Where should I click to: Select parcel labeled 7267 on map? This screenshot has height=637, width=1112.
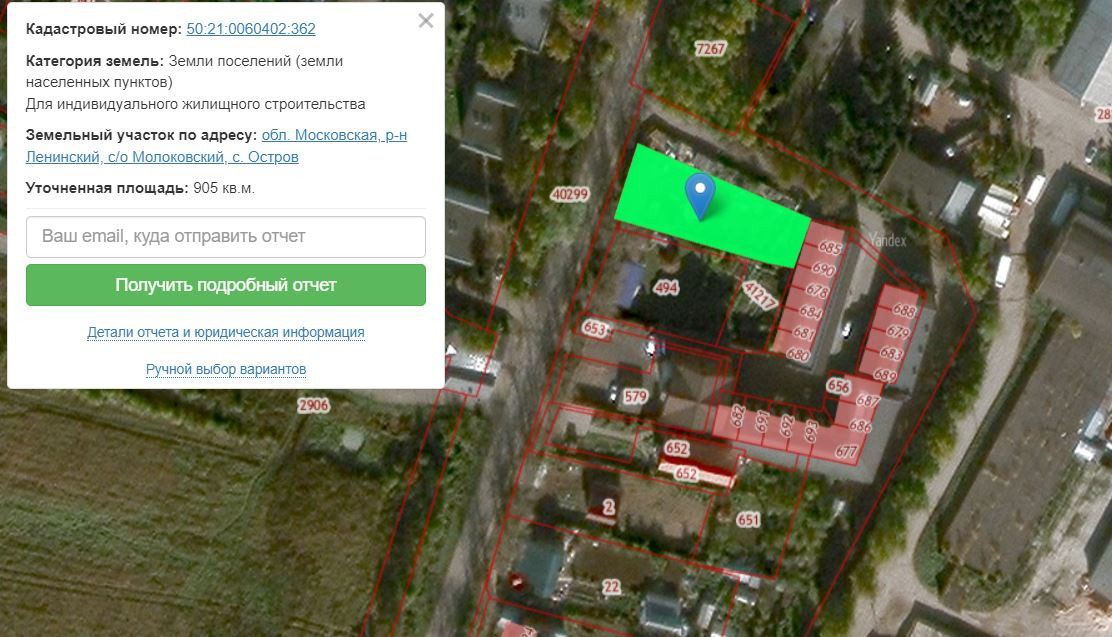pos(710,48)
